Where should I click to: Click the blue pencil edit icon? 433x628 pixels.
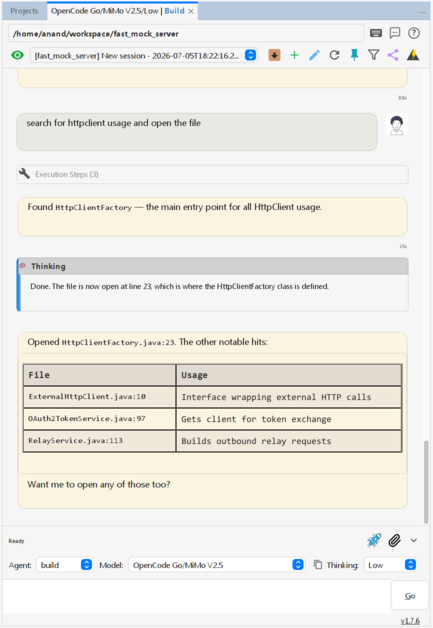pyautogui.click(x=314, y=55)
